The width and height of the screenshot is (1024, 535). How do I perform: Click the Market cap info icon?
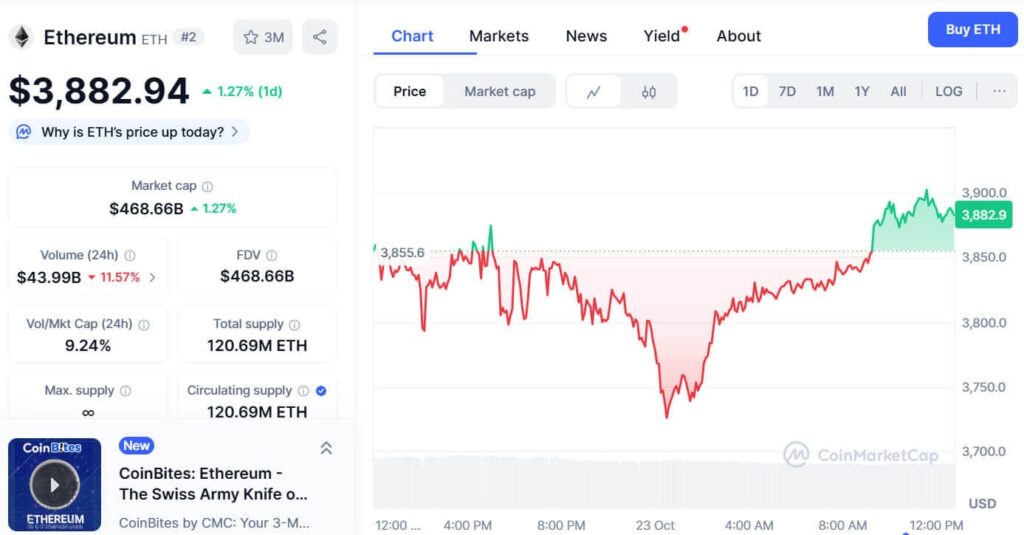pos(207,186)
